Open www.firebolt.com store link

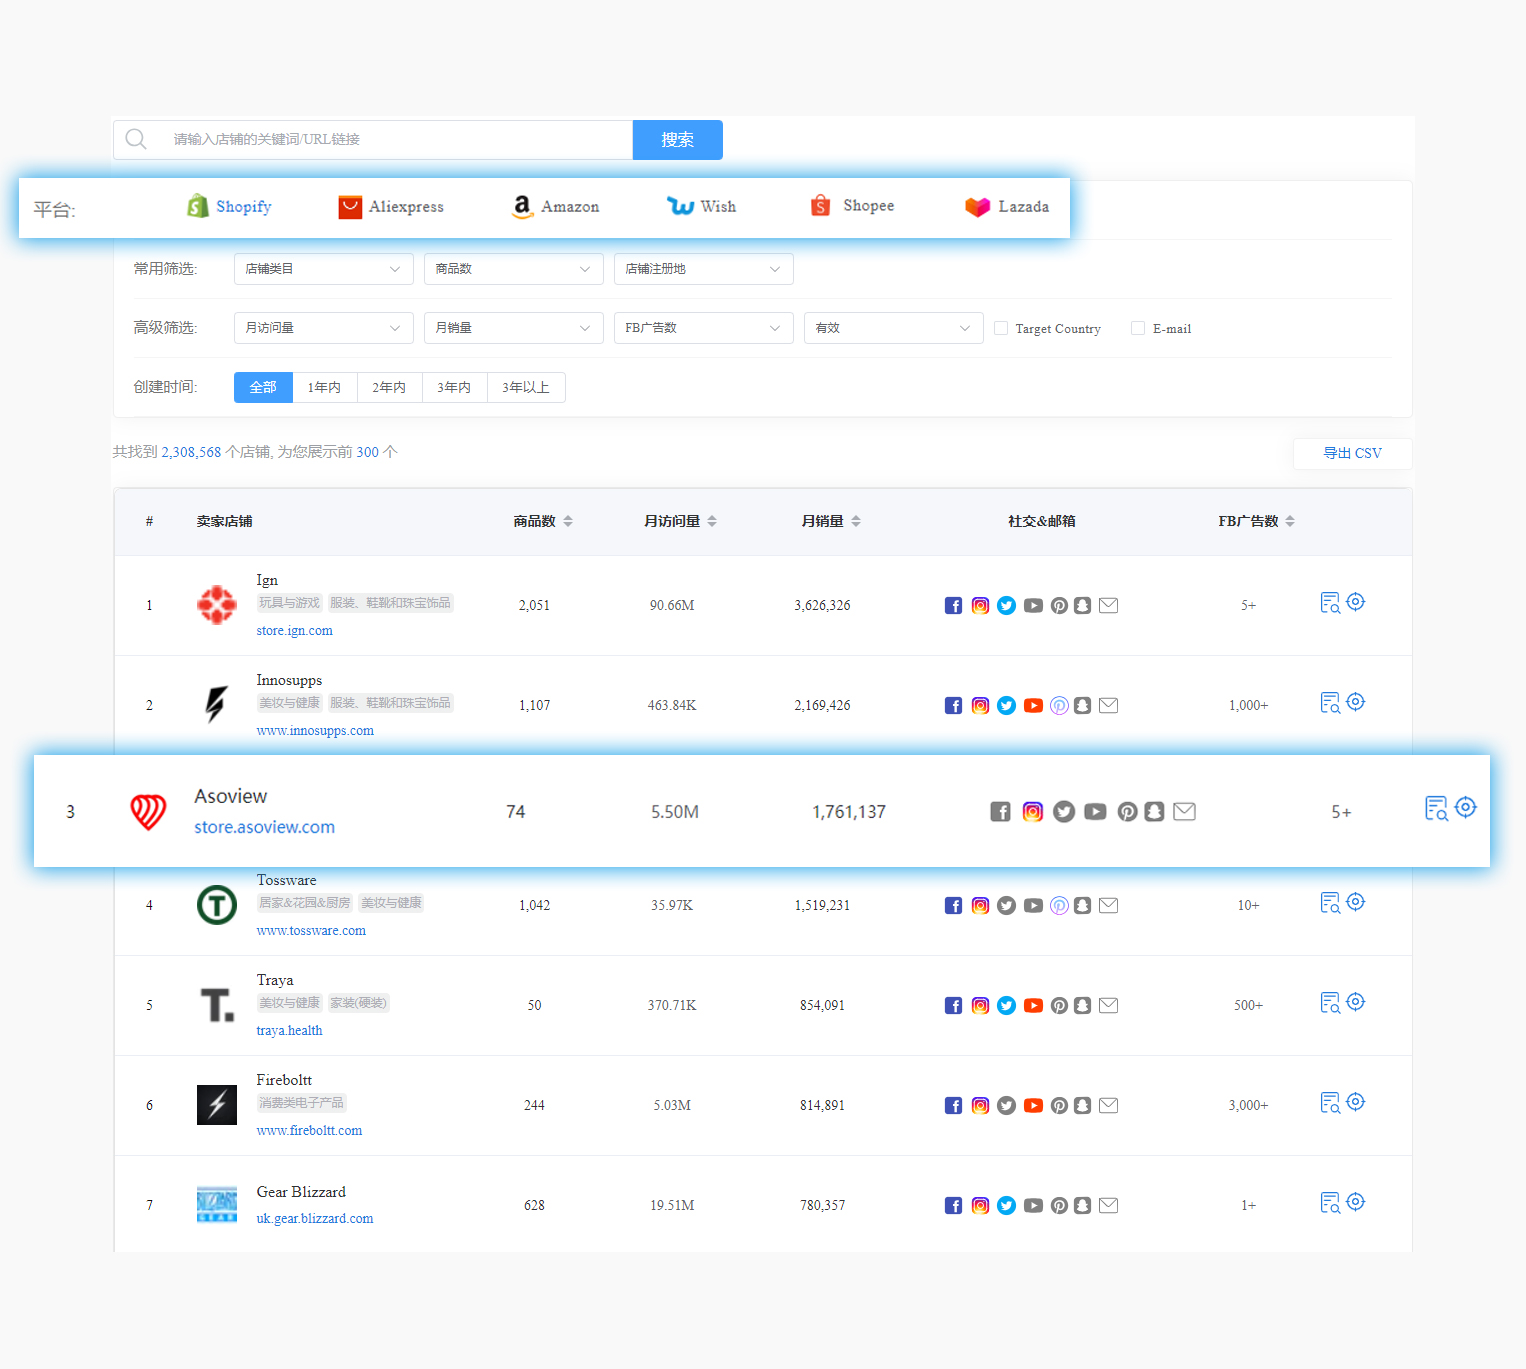click(x=309, y=1131)
